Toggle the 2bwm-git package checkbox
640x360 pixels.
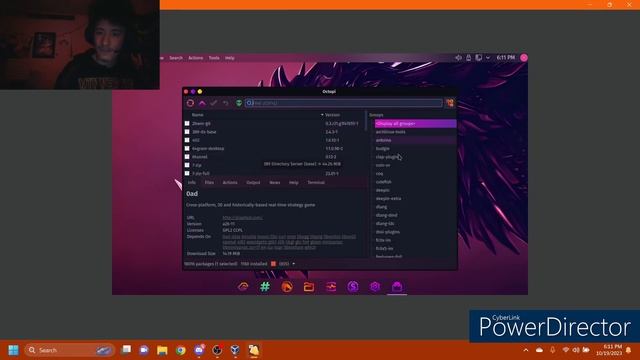point(187,123)
